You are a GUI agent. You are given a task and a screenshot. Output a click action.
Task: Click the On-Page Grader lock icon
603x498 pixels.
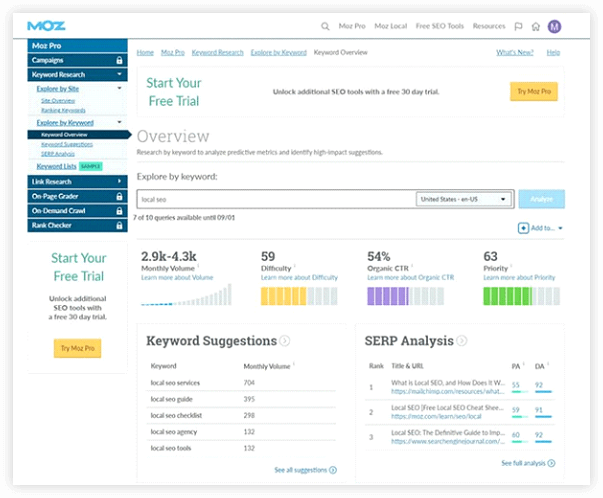(x=119, y=197)
